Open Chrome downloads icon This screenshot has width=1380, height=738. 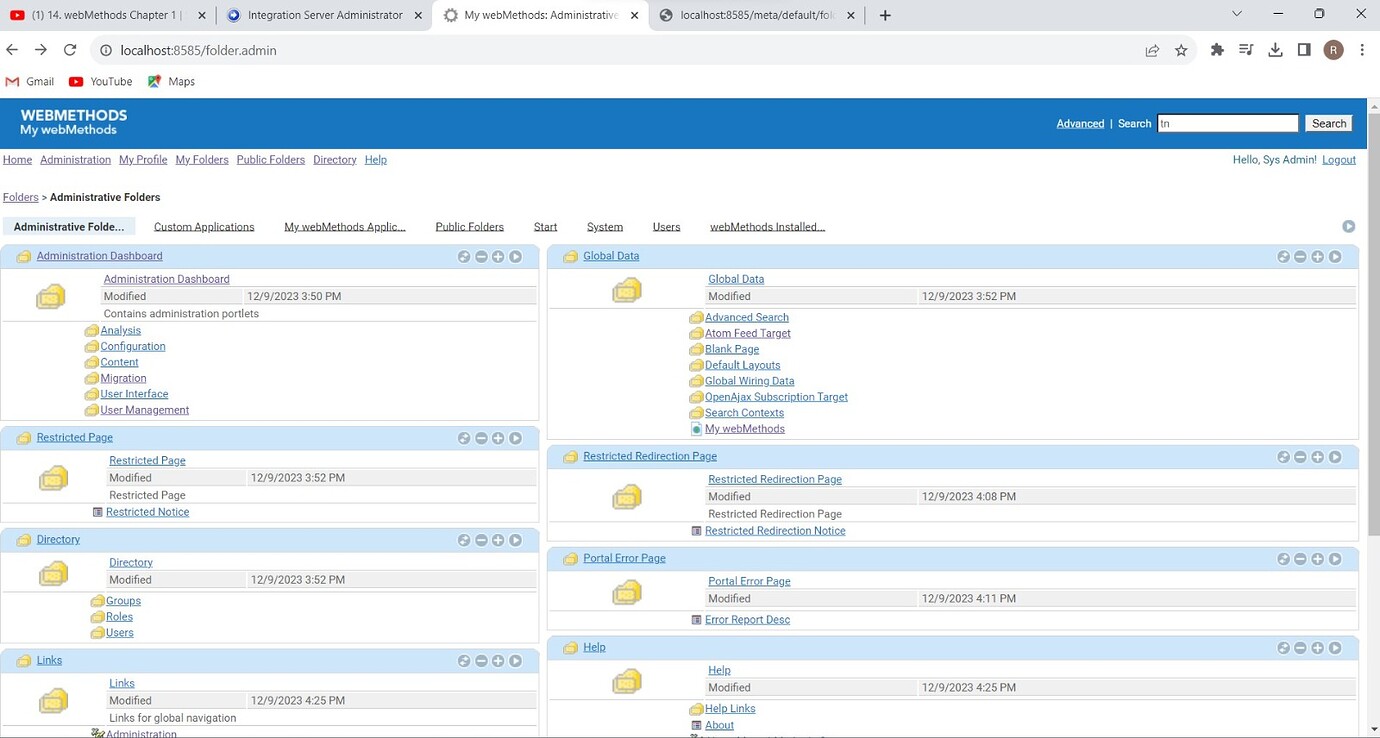[1275, 50]
